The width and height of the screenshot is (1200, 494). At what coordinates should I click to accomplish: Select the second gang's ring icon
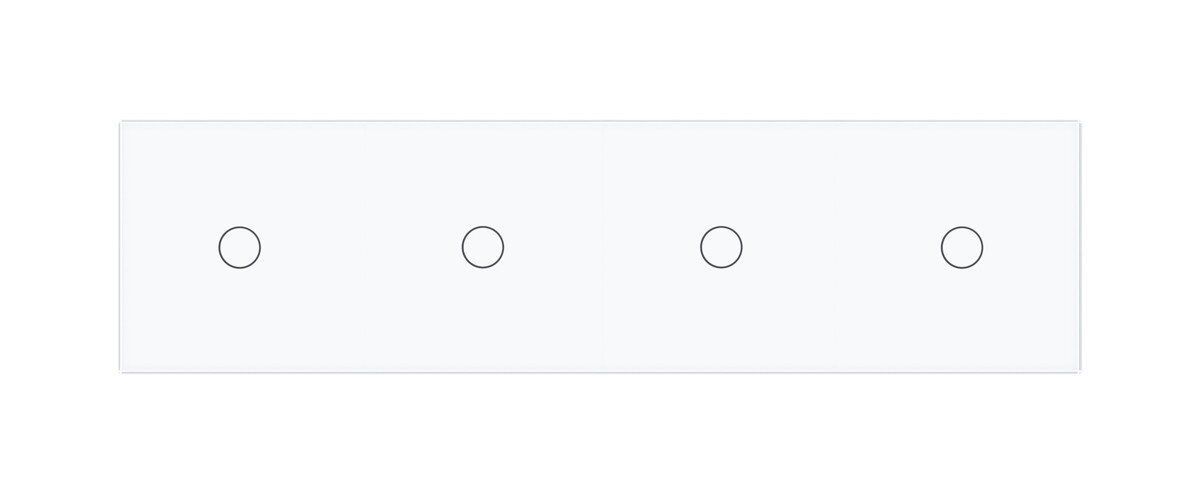482,247
